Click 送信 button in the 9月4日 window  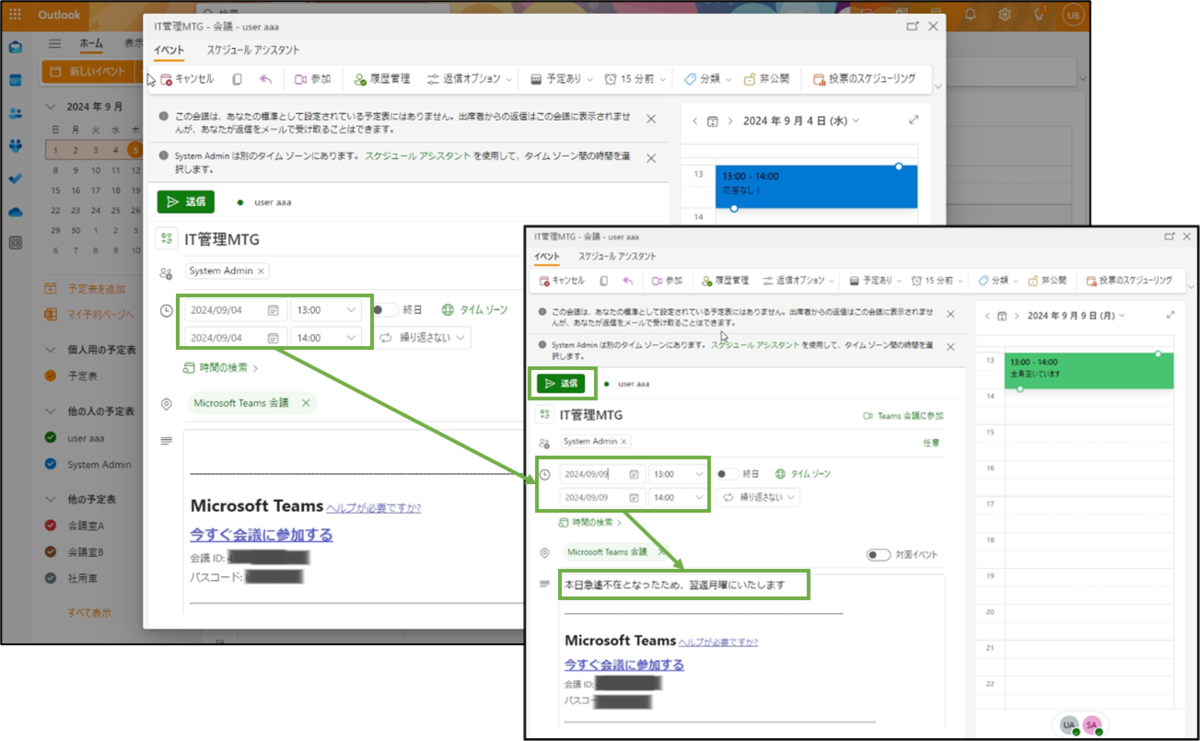[x=186, y=201]
